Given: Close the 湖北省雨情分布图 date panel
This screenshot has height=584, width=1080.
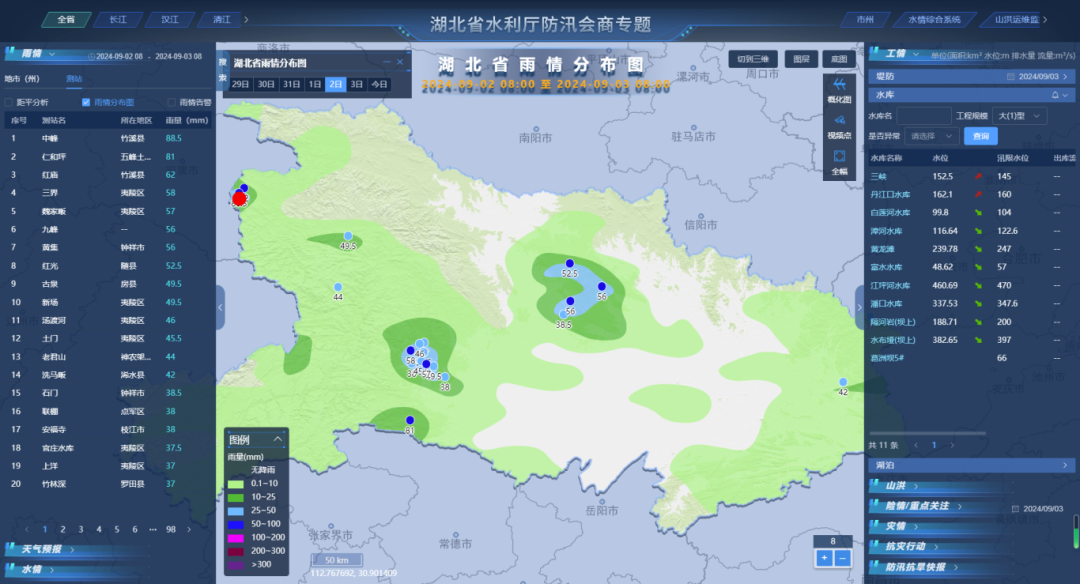Looking at the screenshot, I should (x=399, y=62).
